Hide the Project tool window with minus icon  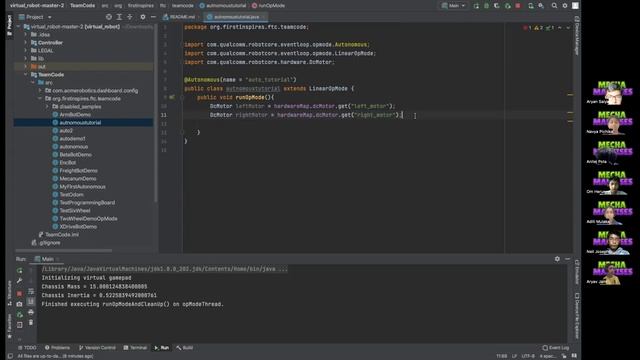[x=153, y=17]
